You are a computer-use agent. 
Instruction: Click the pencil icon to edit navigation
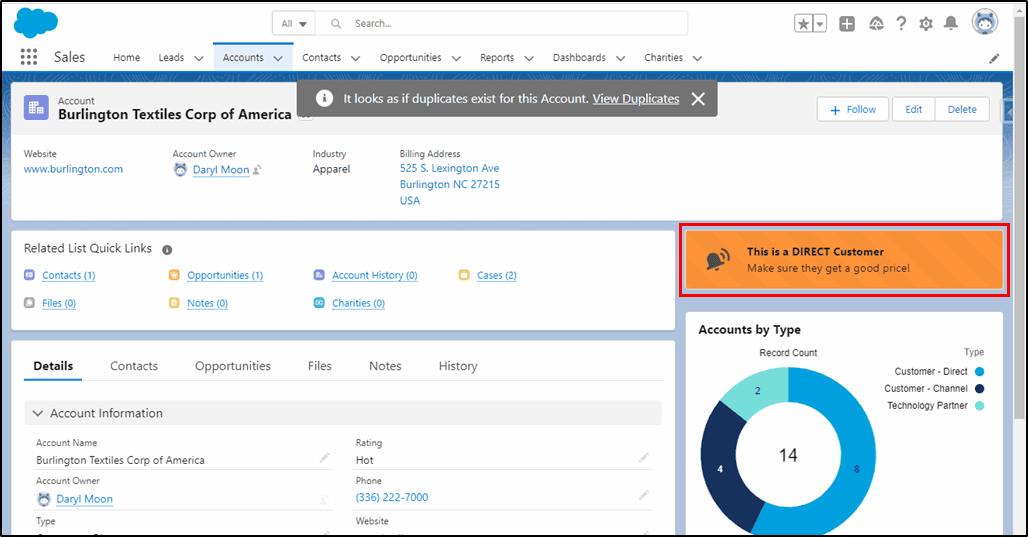[994, 58]
